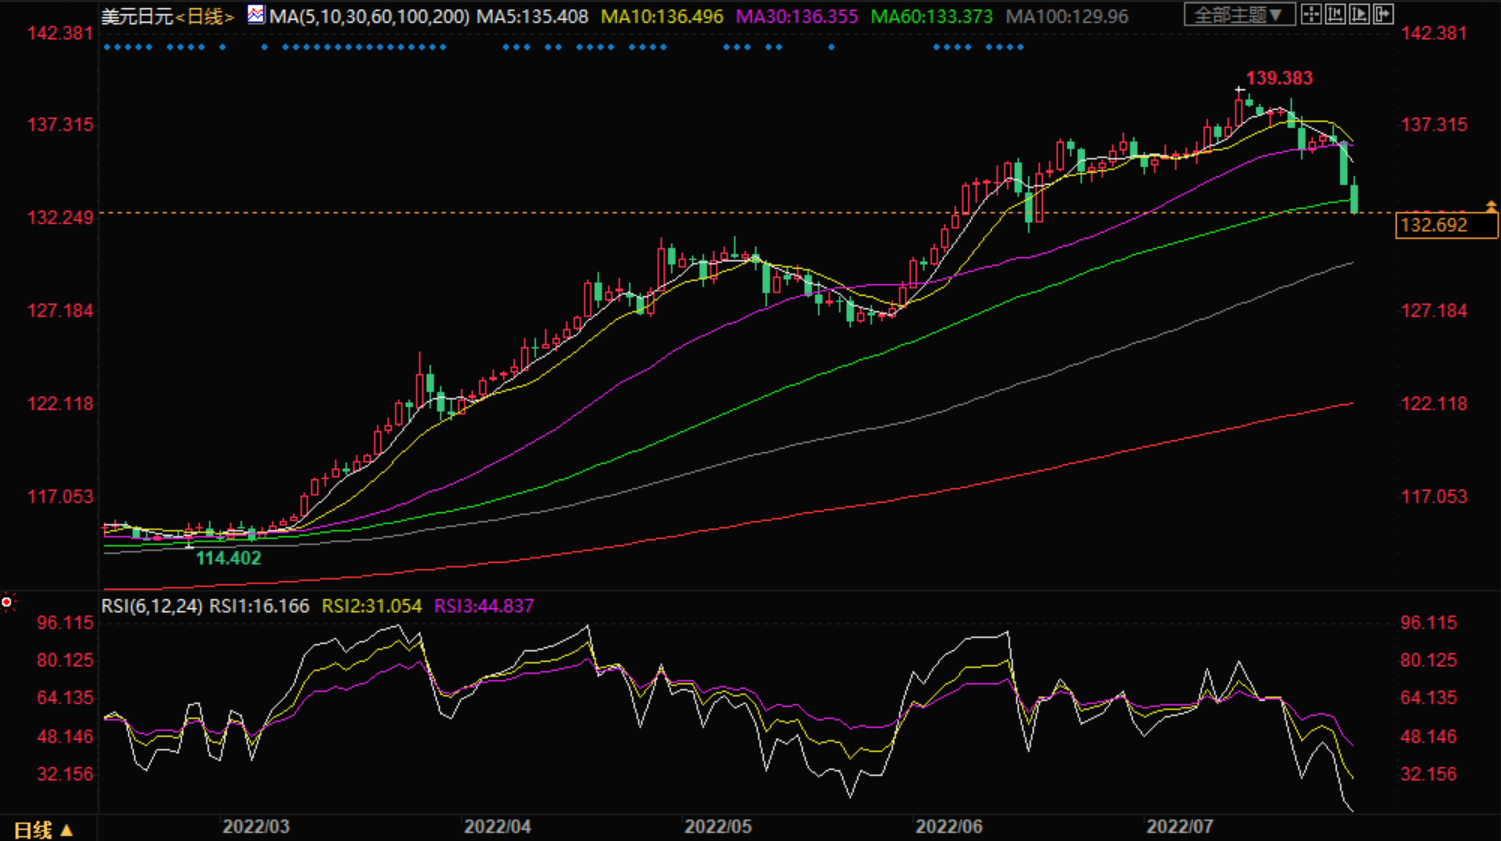Click the 美元日元 symbol name

point(137,17)
